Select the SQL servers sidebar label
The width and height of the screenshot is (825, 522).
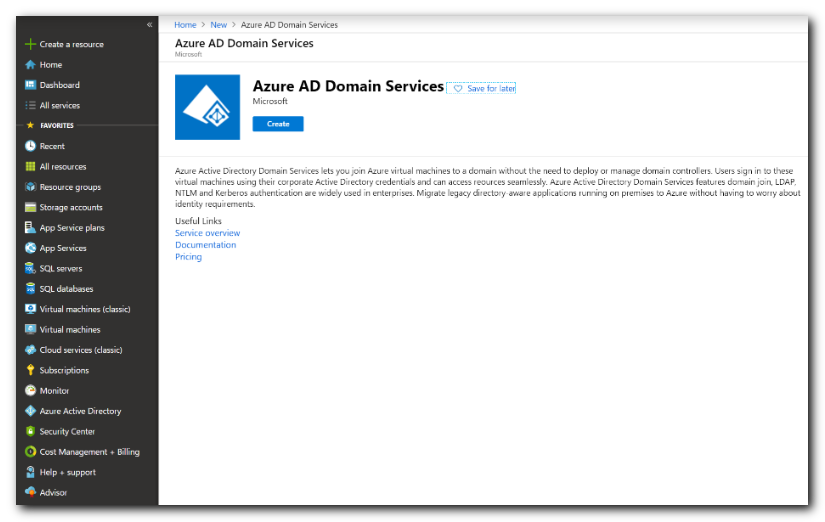click(61, 268)
